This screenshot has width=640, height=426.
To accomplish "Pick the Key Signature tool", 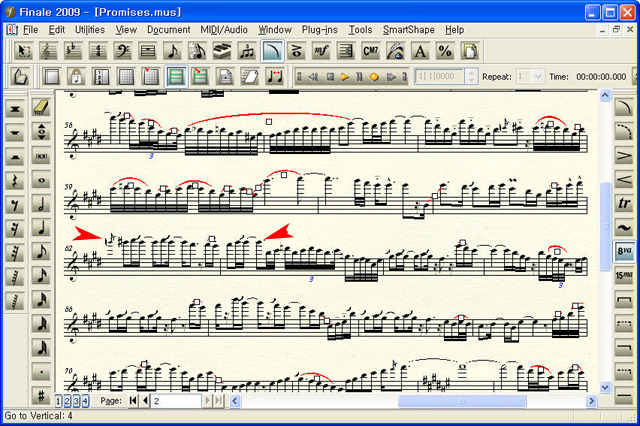I will (x=73, y=51).
